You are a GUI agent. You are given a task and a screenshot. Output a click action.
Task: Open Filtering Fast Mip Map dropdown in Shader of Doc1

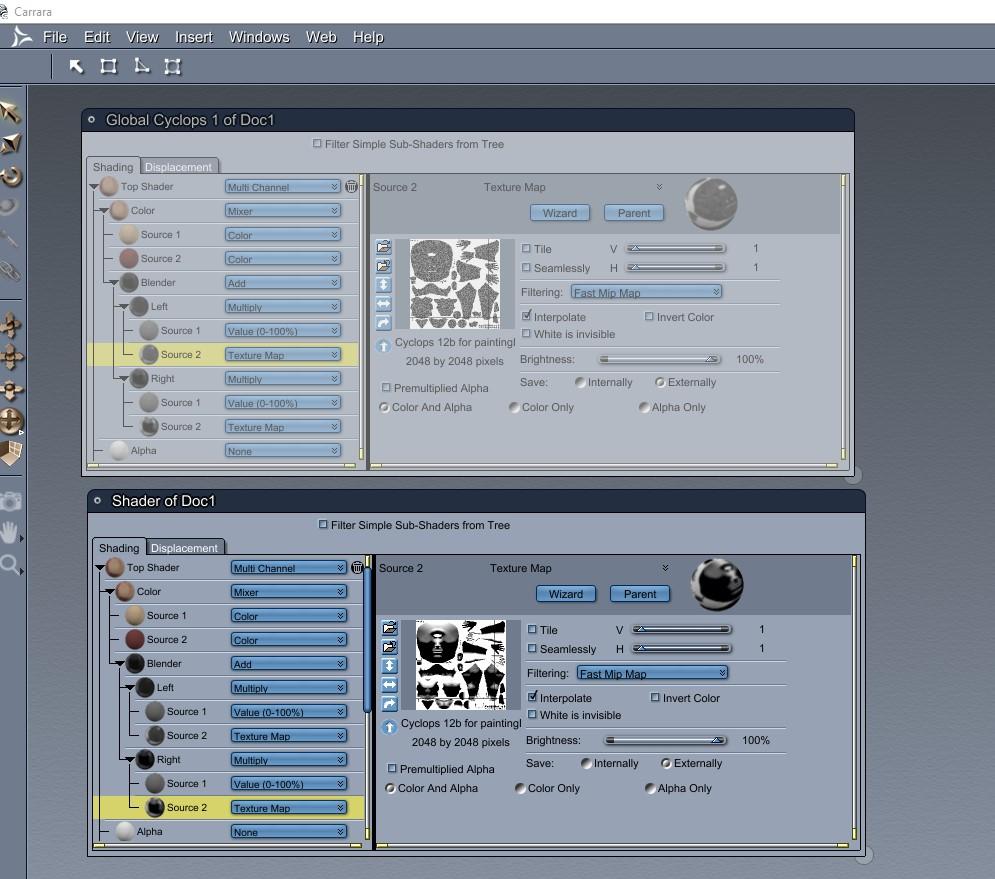(652, 673)
